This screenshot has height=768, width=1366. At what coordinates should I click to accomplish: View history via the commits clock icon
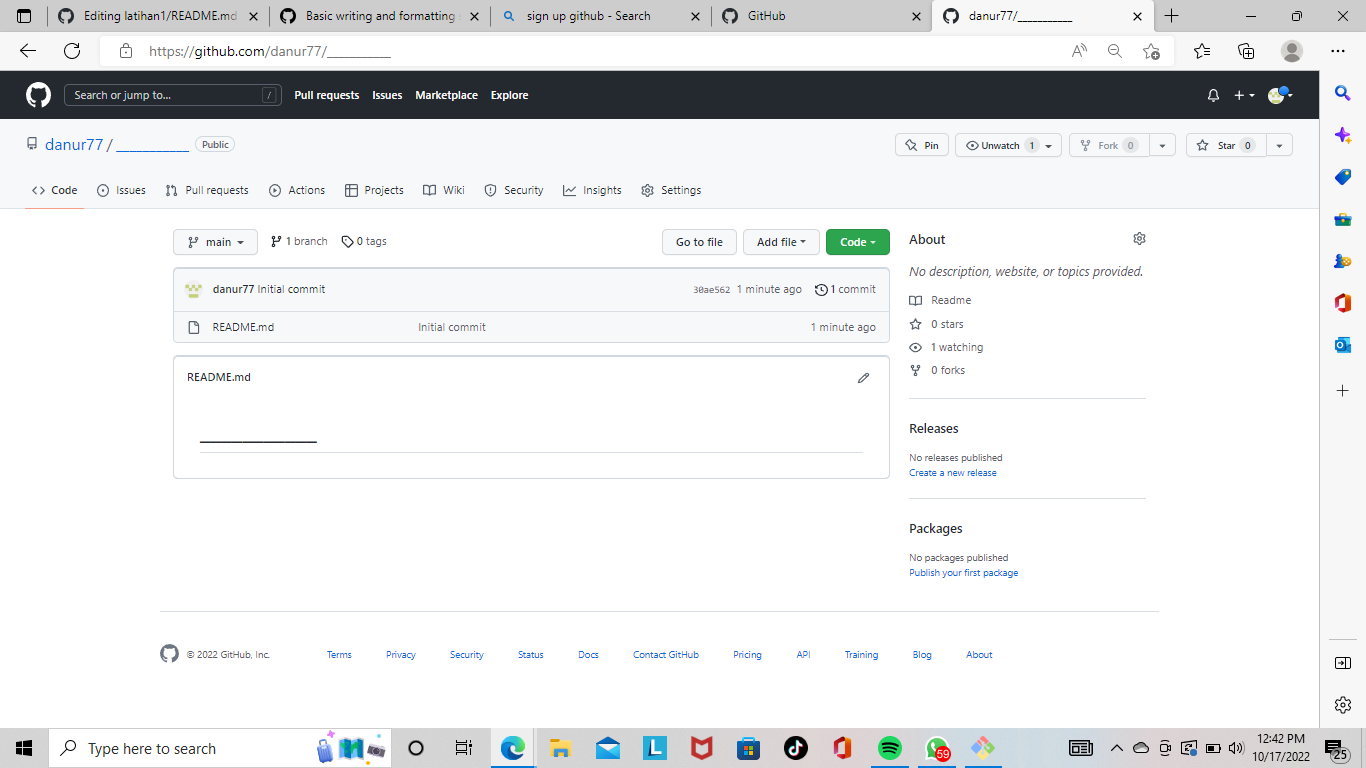pyautogui.click(x=820, y=289)
